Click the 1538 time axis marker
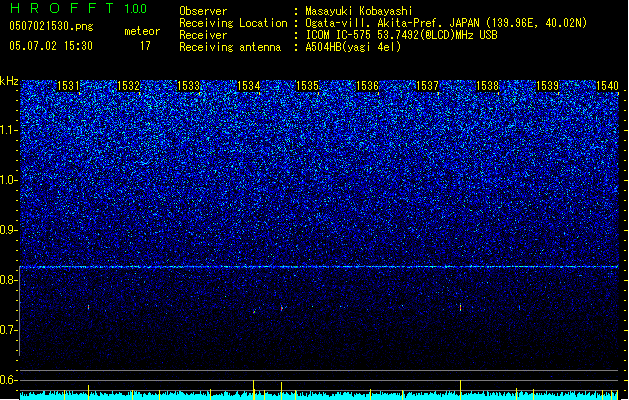This screenshot has width=629, height=400. click(x=487, y=86)
